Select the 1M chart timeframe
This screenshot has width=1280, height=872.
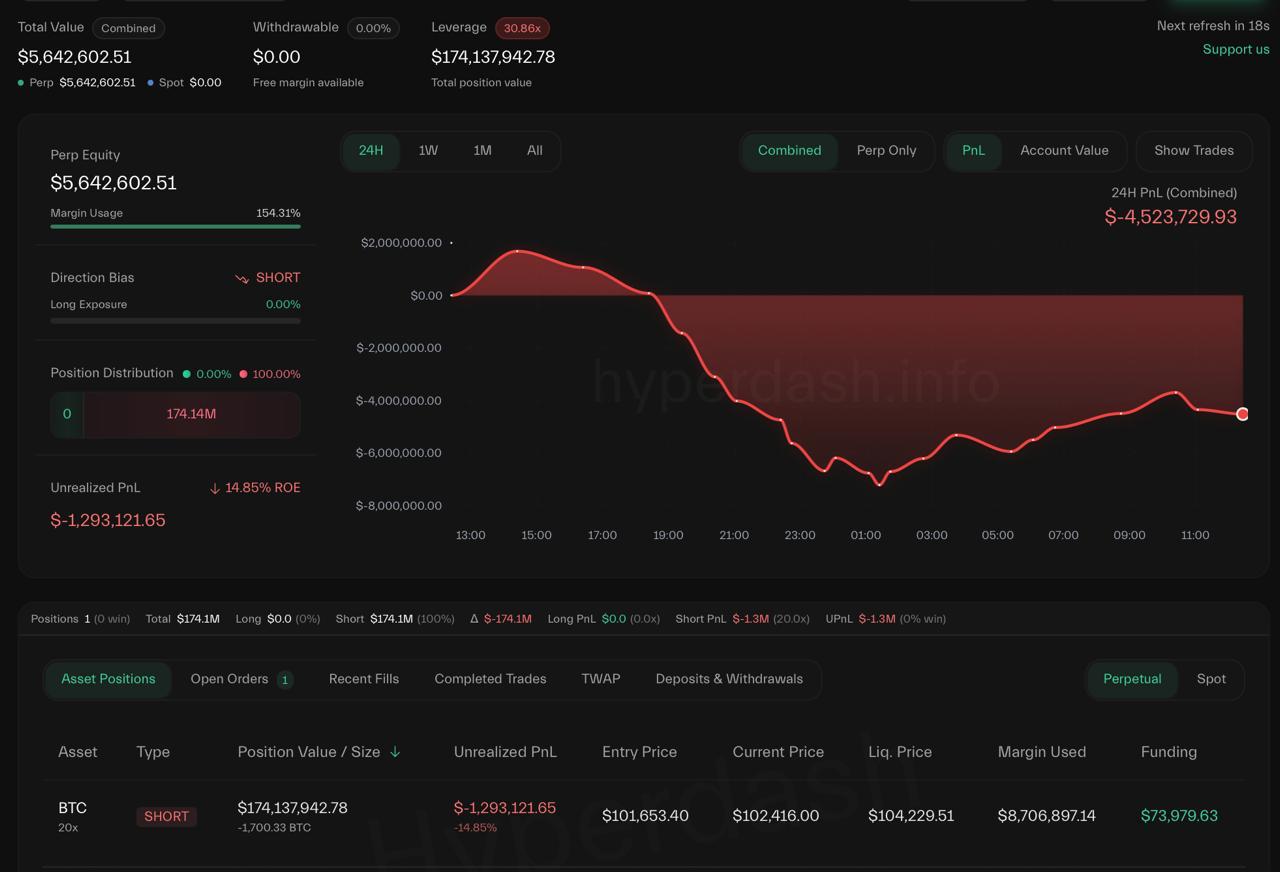pos(482,151)
